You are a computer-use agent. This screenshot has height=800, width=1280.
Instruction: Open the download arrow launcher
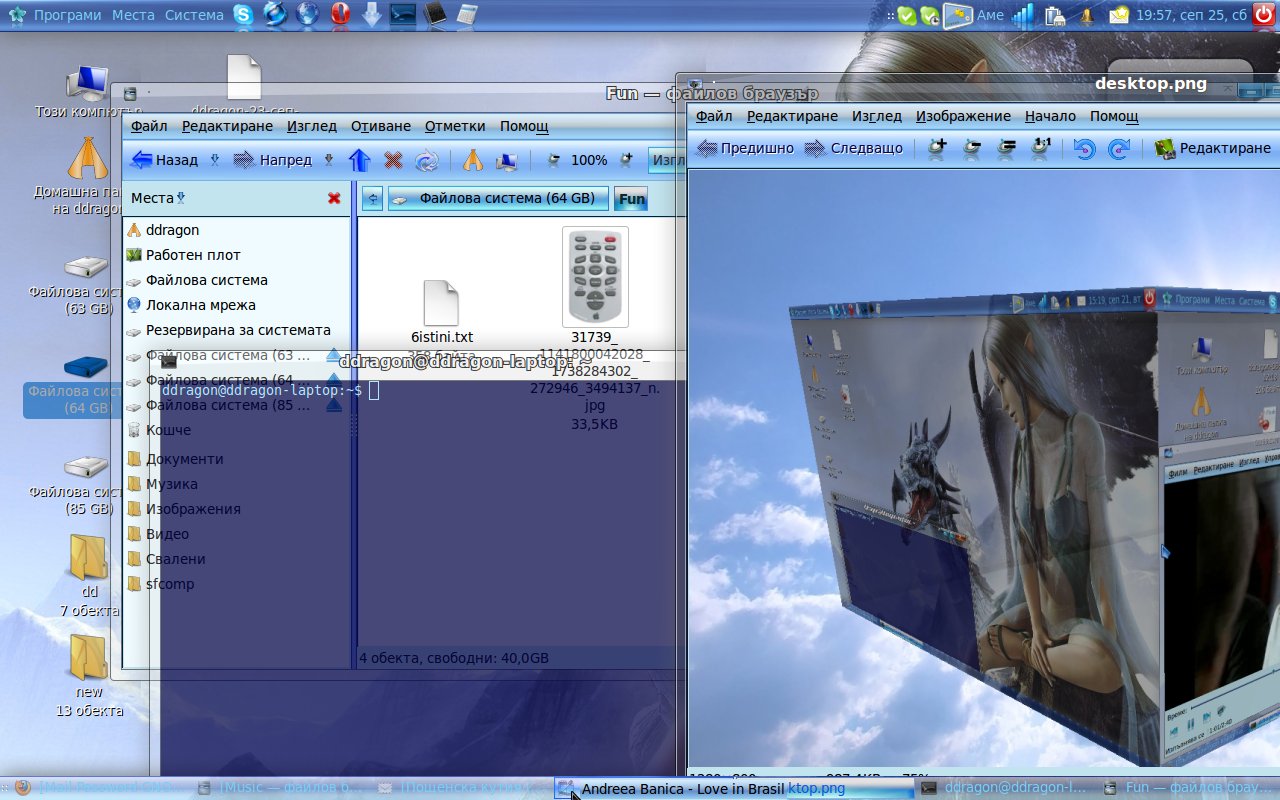point(371,15)
